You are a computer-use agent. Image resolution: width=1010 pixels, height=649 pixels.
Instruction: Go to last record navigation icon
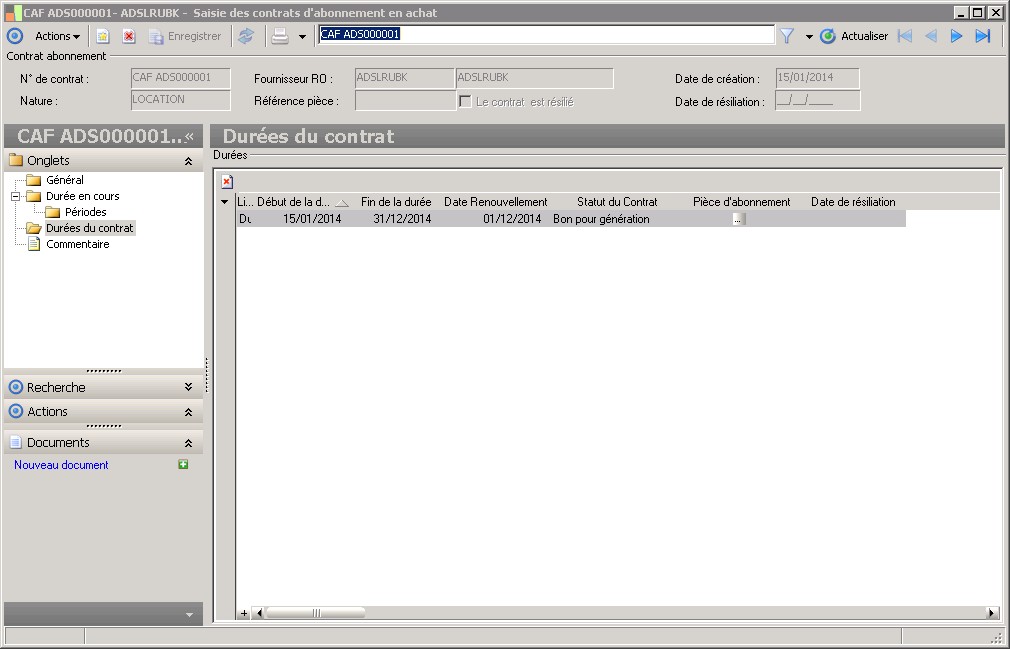pyautogui.click(x=982, y=36)
